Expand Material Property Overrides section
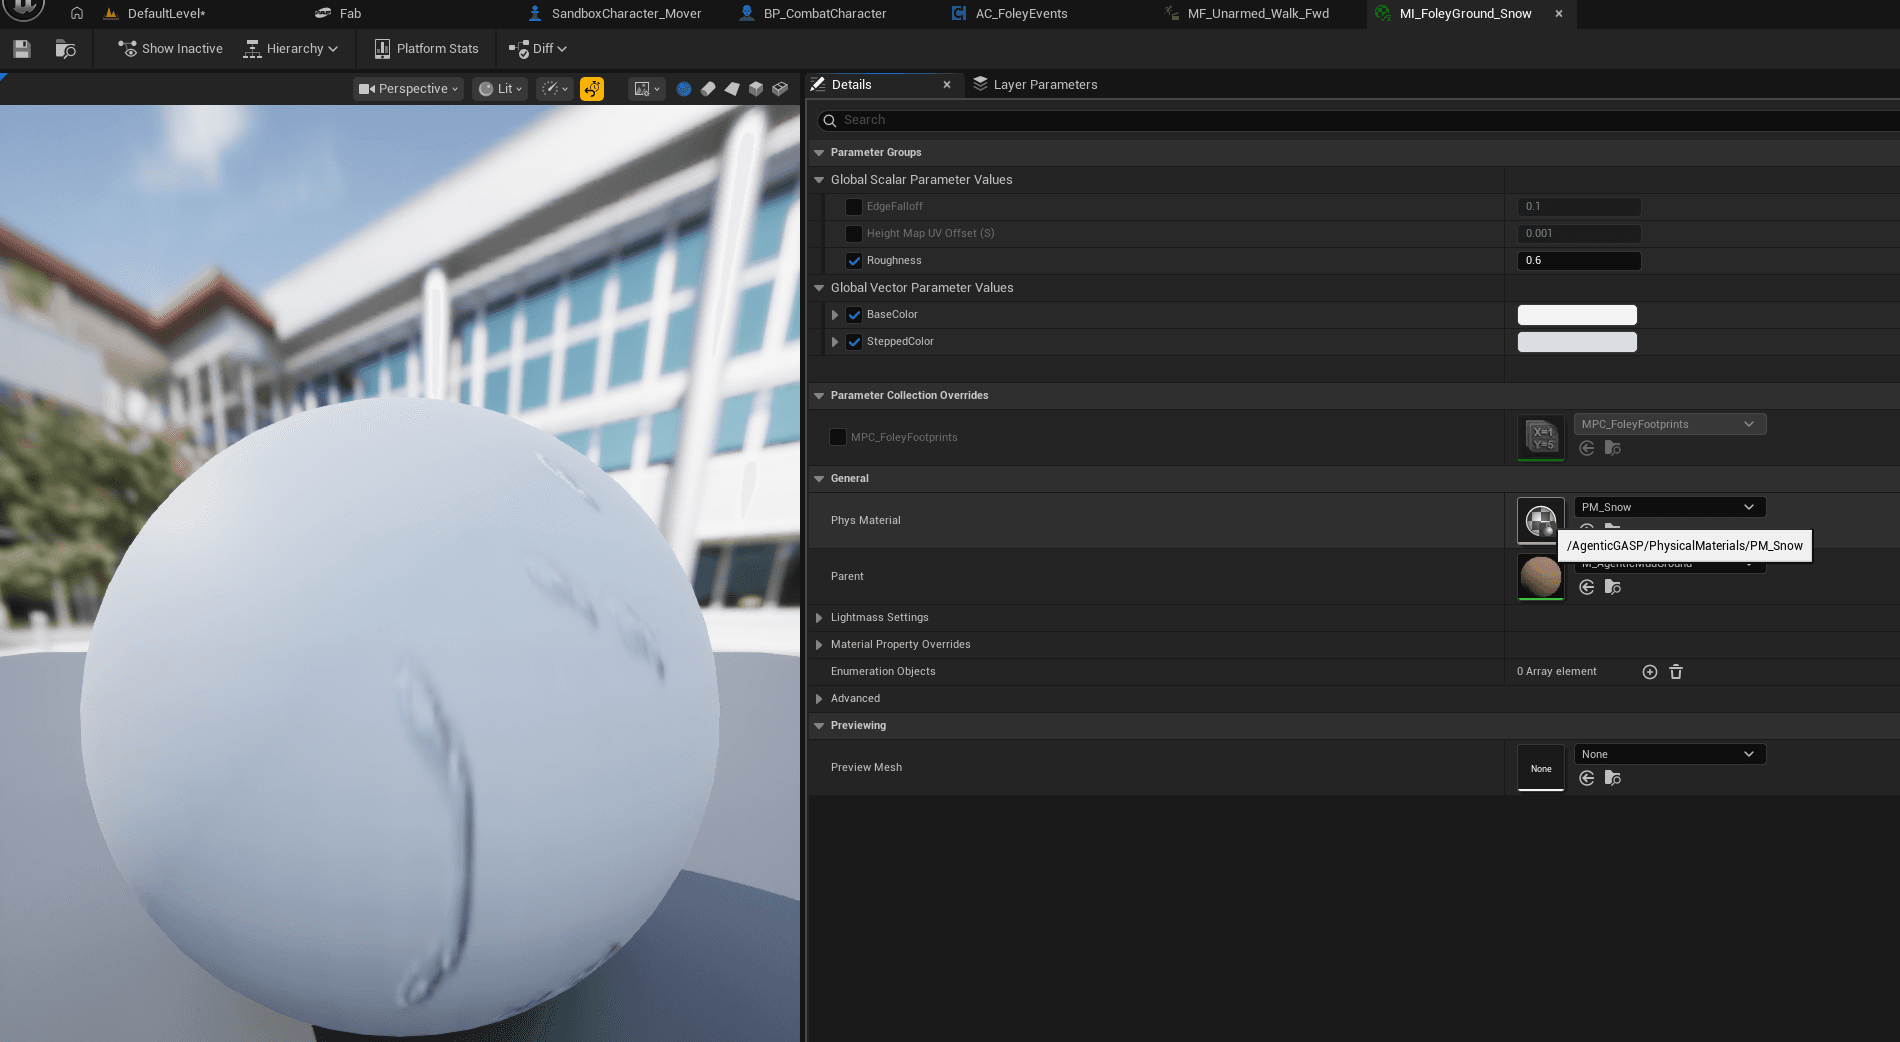This screenshot has width=1900, height=1042. 819,645
